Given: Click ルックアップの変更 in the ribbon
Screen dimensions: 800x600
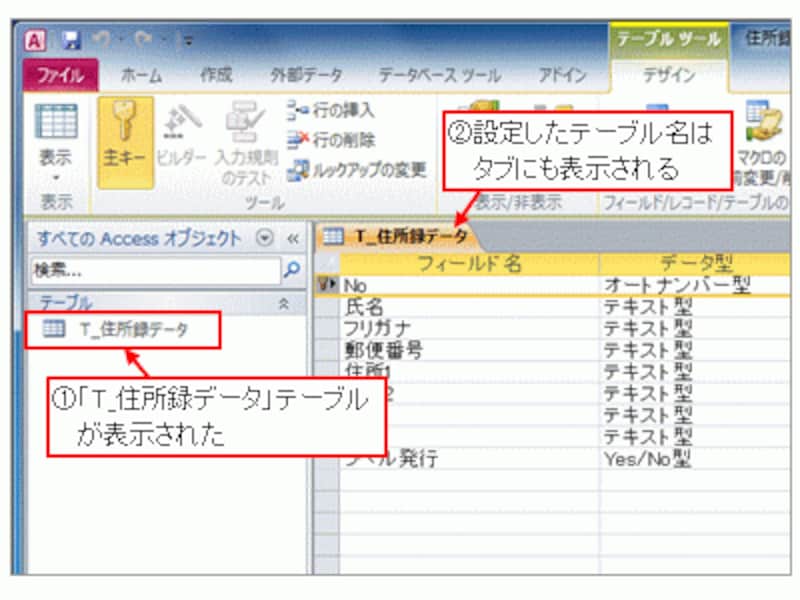Looking at the screenshot, I should coord(357,170).
